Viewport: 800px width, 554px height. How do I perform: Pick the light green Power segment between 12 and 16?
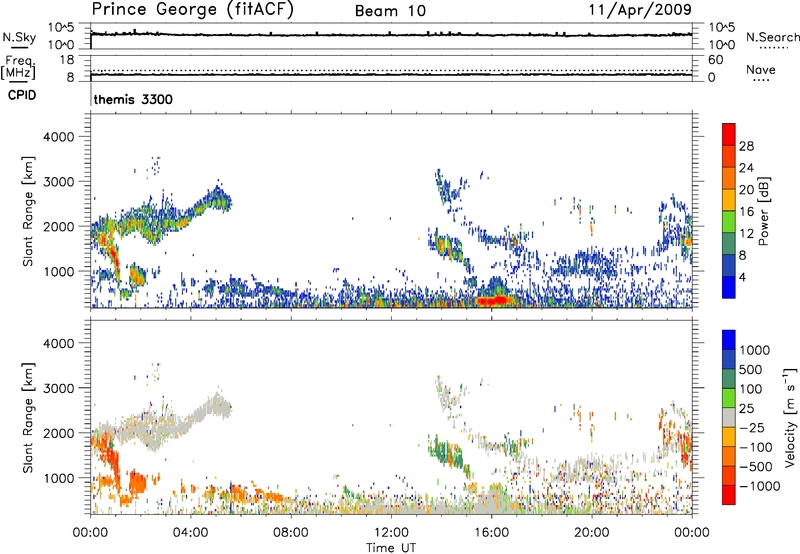pyautogui.click(x=729, y=222)
